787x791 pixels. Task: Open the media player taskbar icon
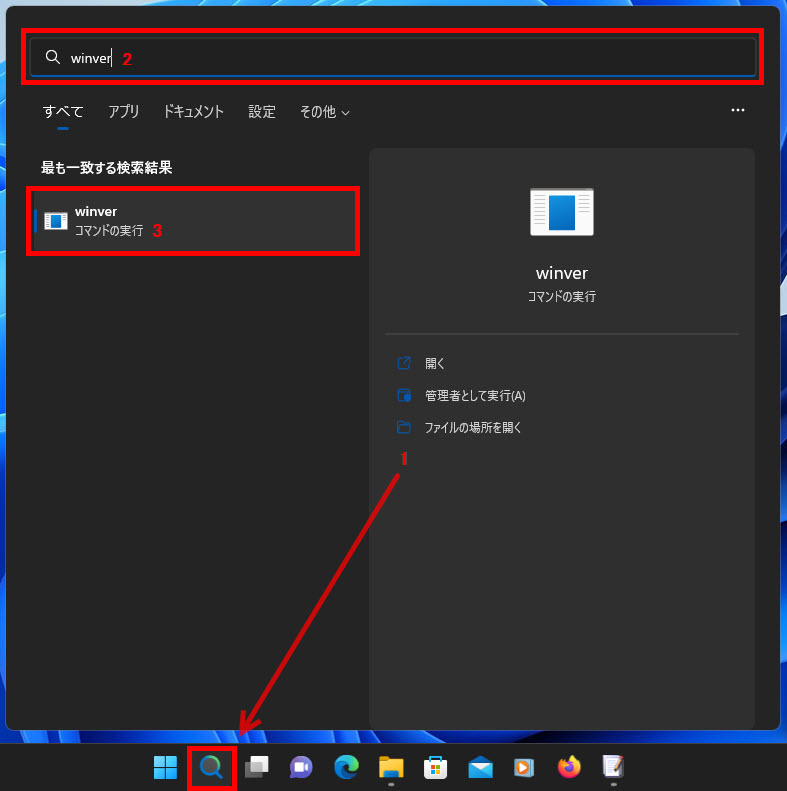(x=524, y=767)
